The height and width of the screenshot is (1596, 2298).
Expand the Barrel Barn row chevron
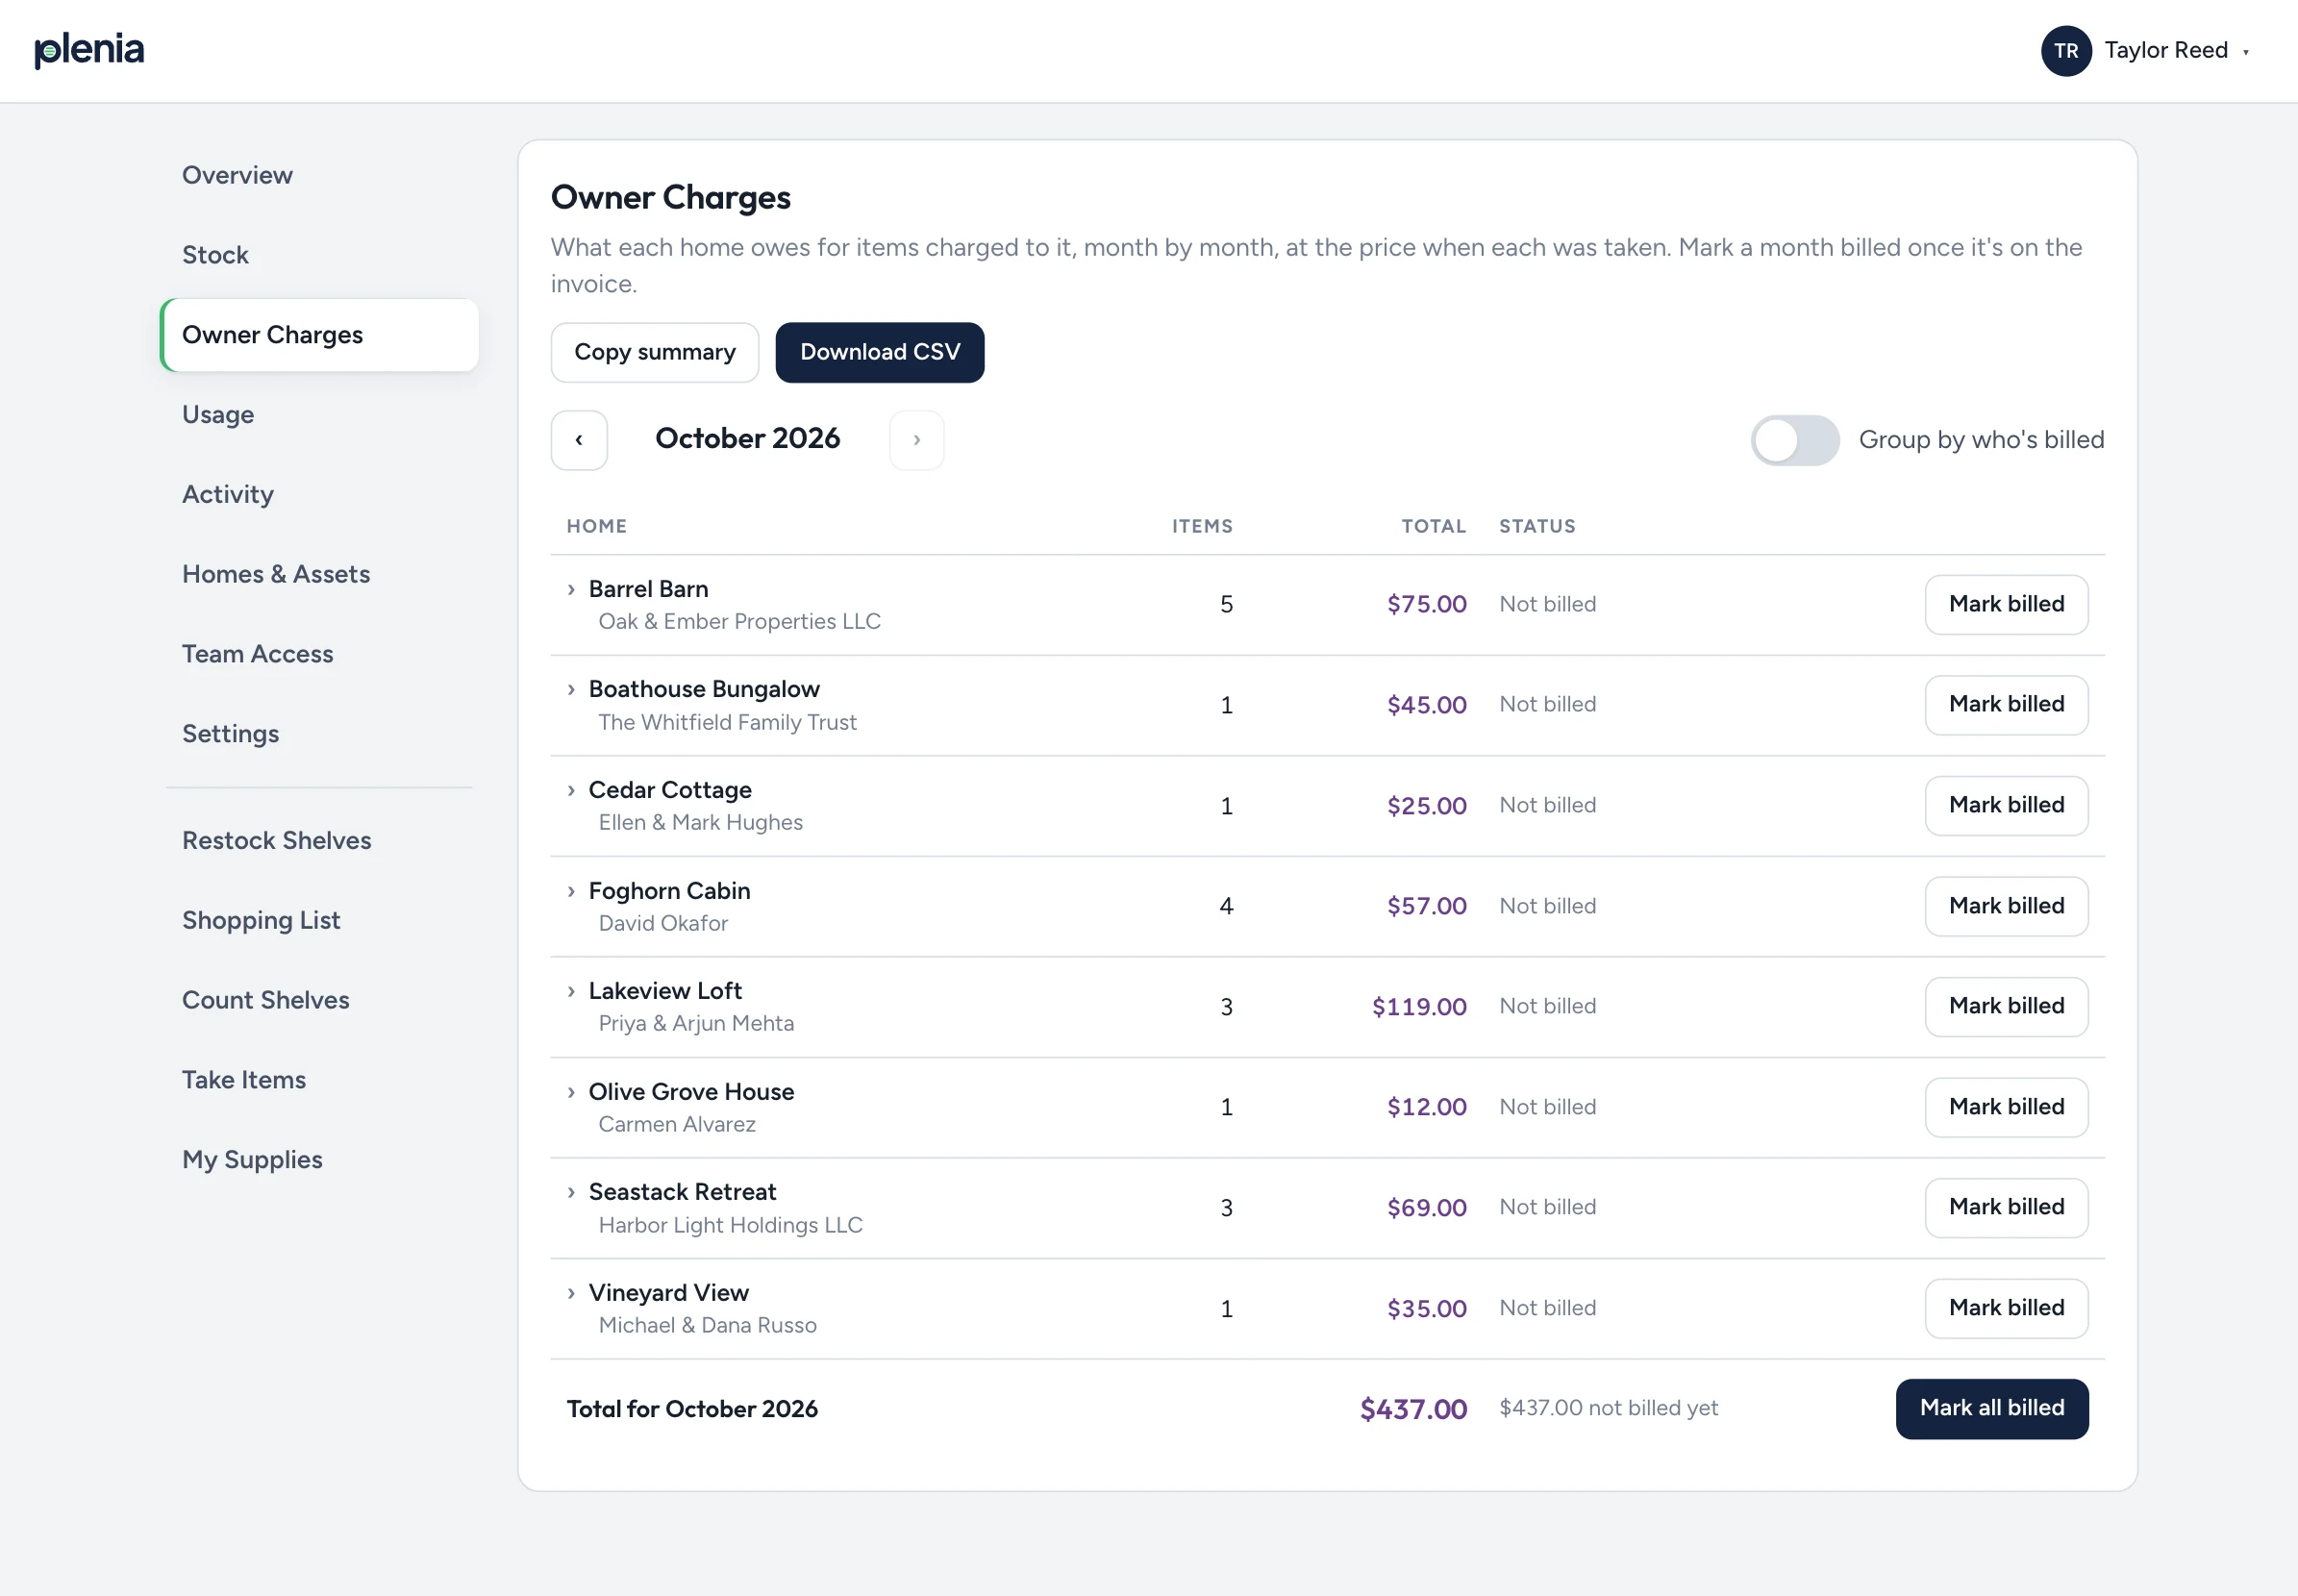(571, 590)
